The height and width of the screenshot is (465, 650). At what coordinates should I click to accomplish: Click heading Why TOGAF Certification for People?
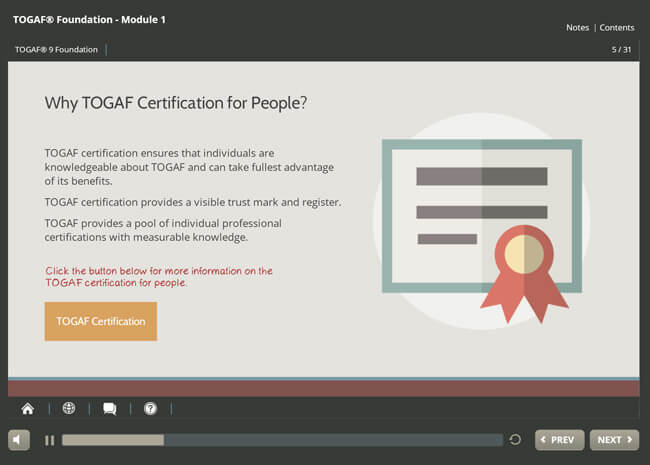(x=176, y=103)
